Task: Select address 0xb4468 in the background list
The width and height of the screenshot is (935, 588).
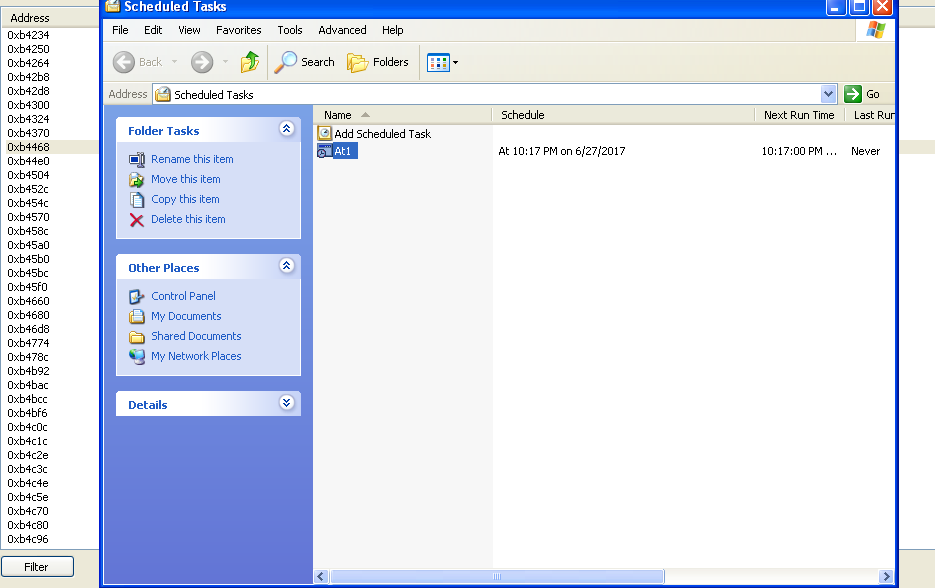Action: (29, 147)
